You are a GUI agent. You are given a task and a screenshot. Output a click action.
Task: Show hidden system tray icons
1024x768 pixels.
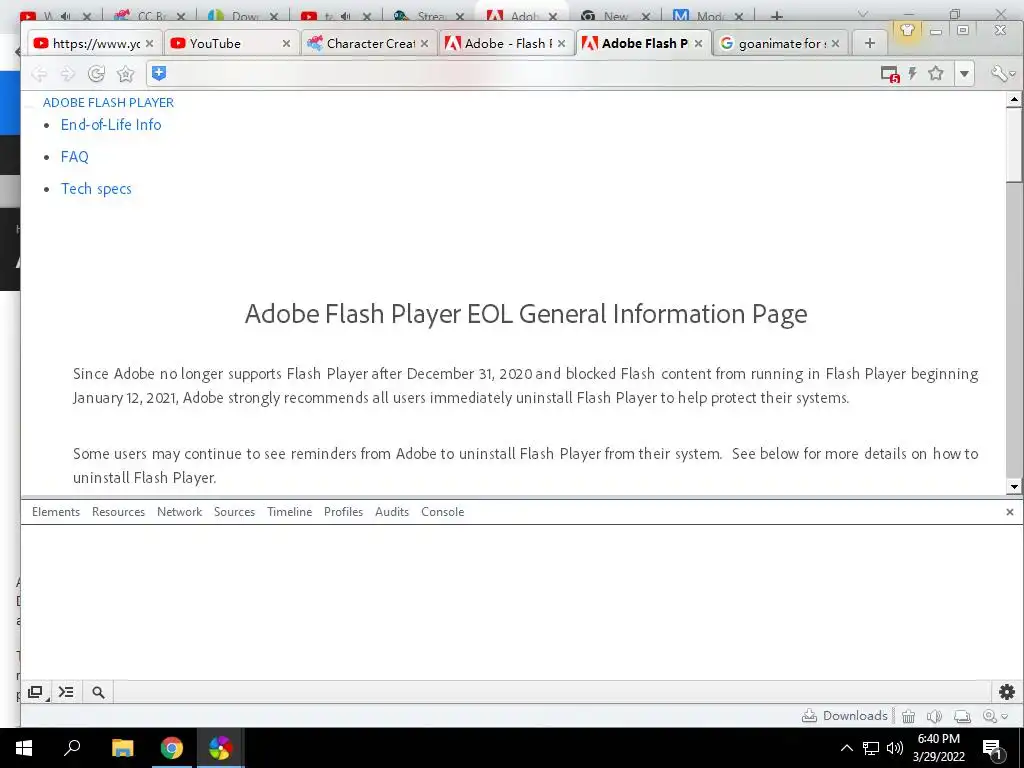point(846,748)
